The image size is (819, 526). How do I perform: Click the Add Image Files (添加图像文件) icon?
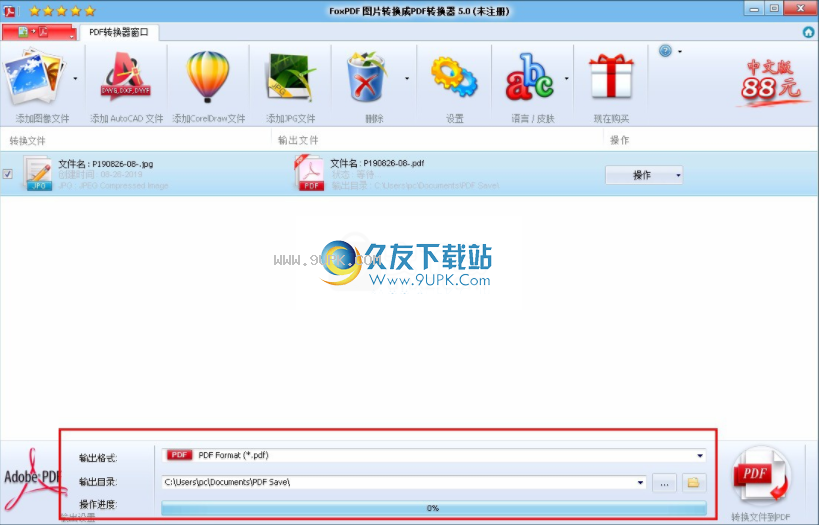[34, 78]
